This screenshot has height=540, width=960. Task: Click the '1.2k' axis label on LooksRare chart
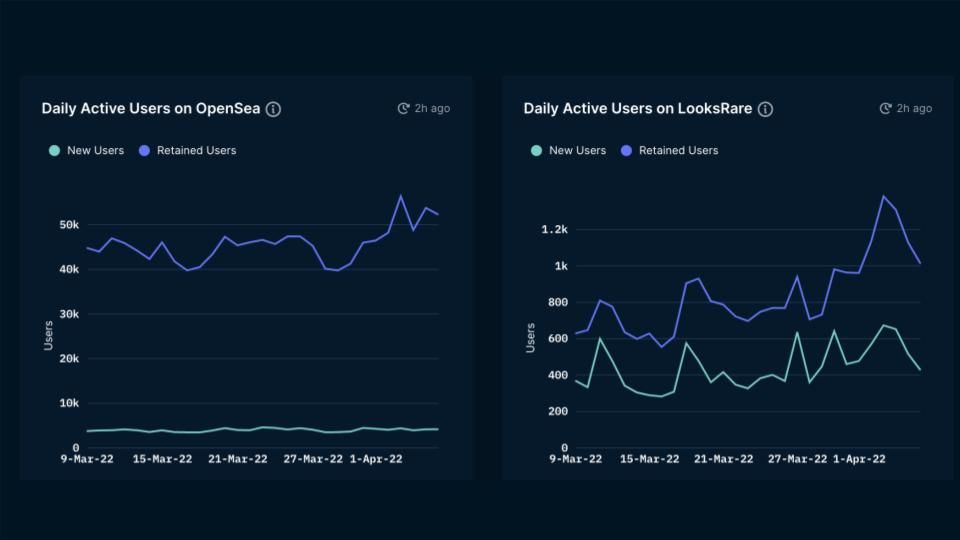(555, 230)
